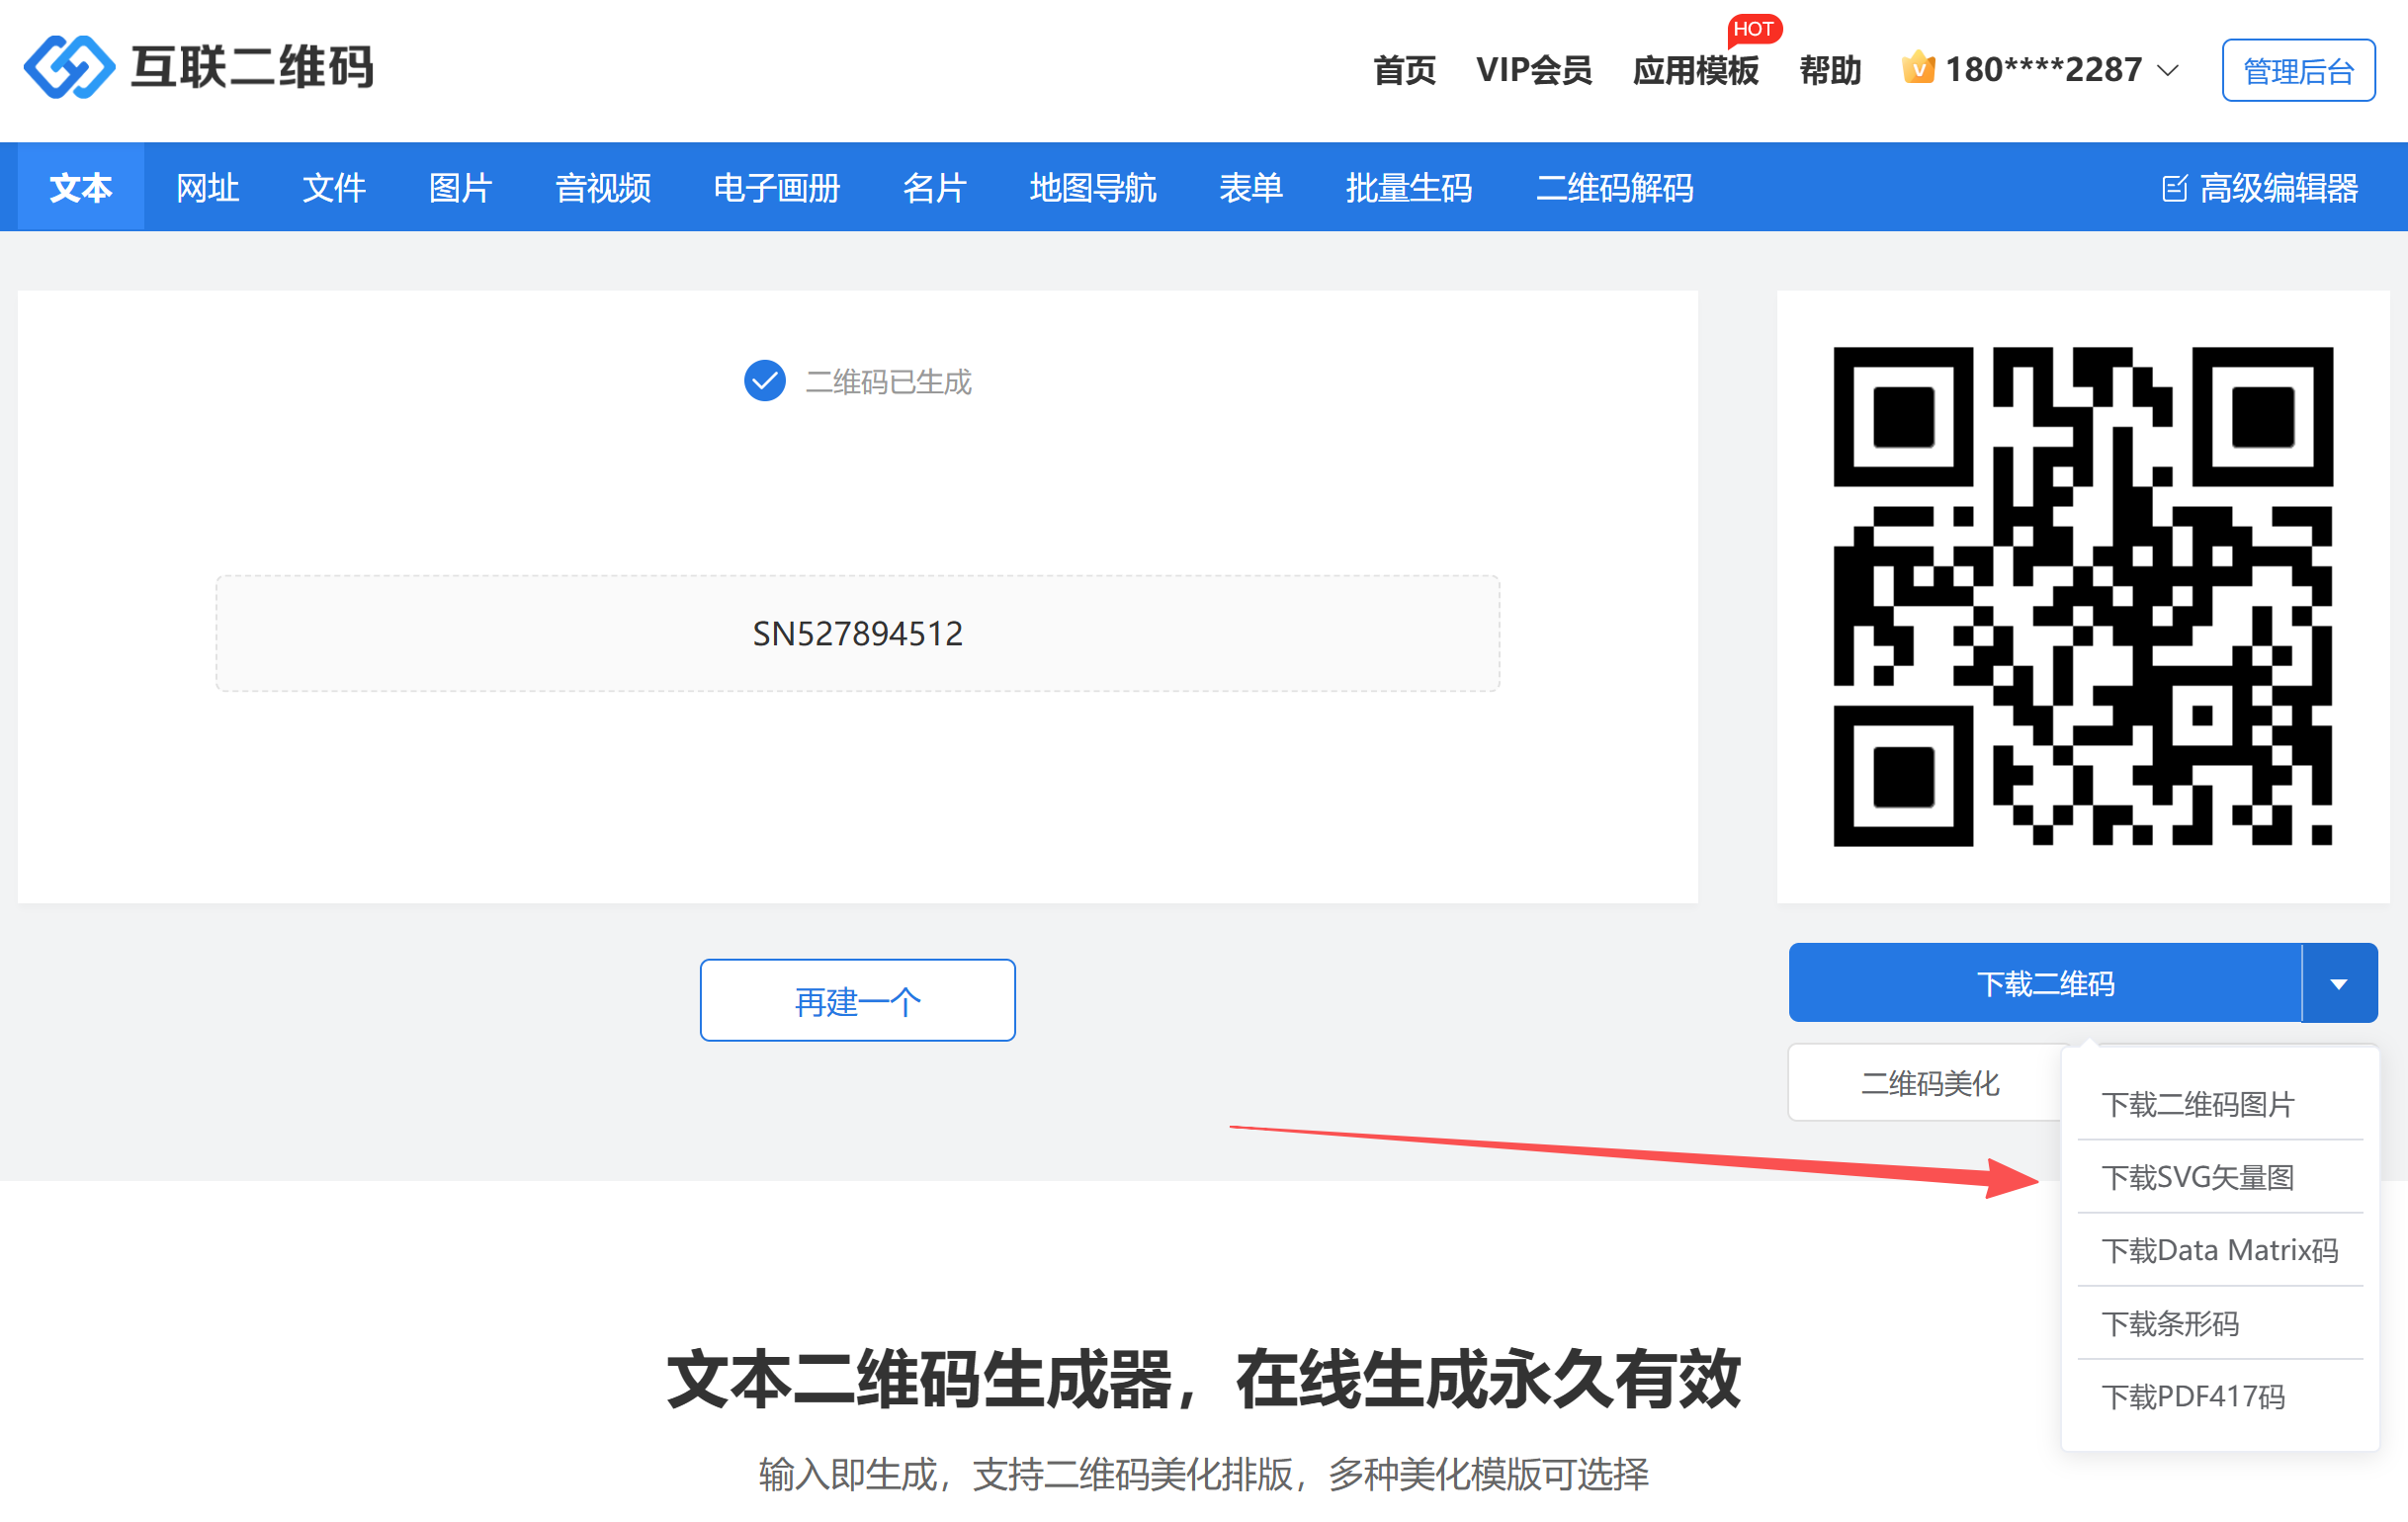Select 下载Data Matrix码 menu entry

pyautogui.click(x=2220, y=1250)
